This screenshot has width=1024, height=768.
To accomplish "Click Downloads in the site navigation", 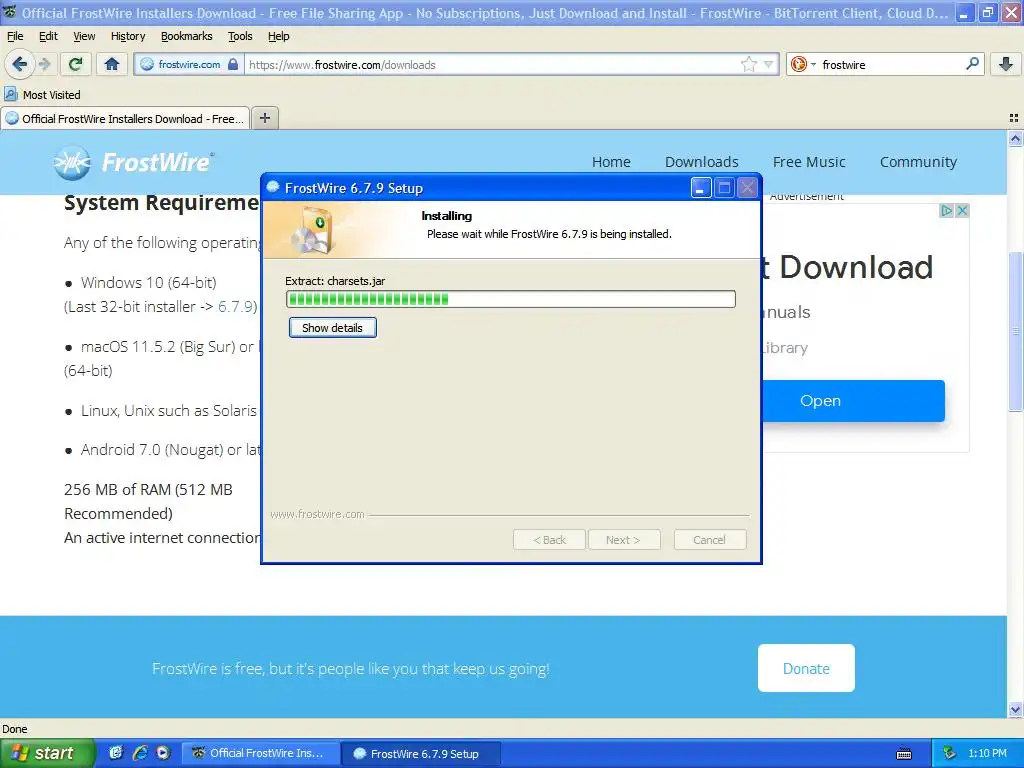I will click(x=701, y=162).
